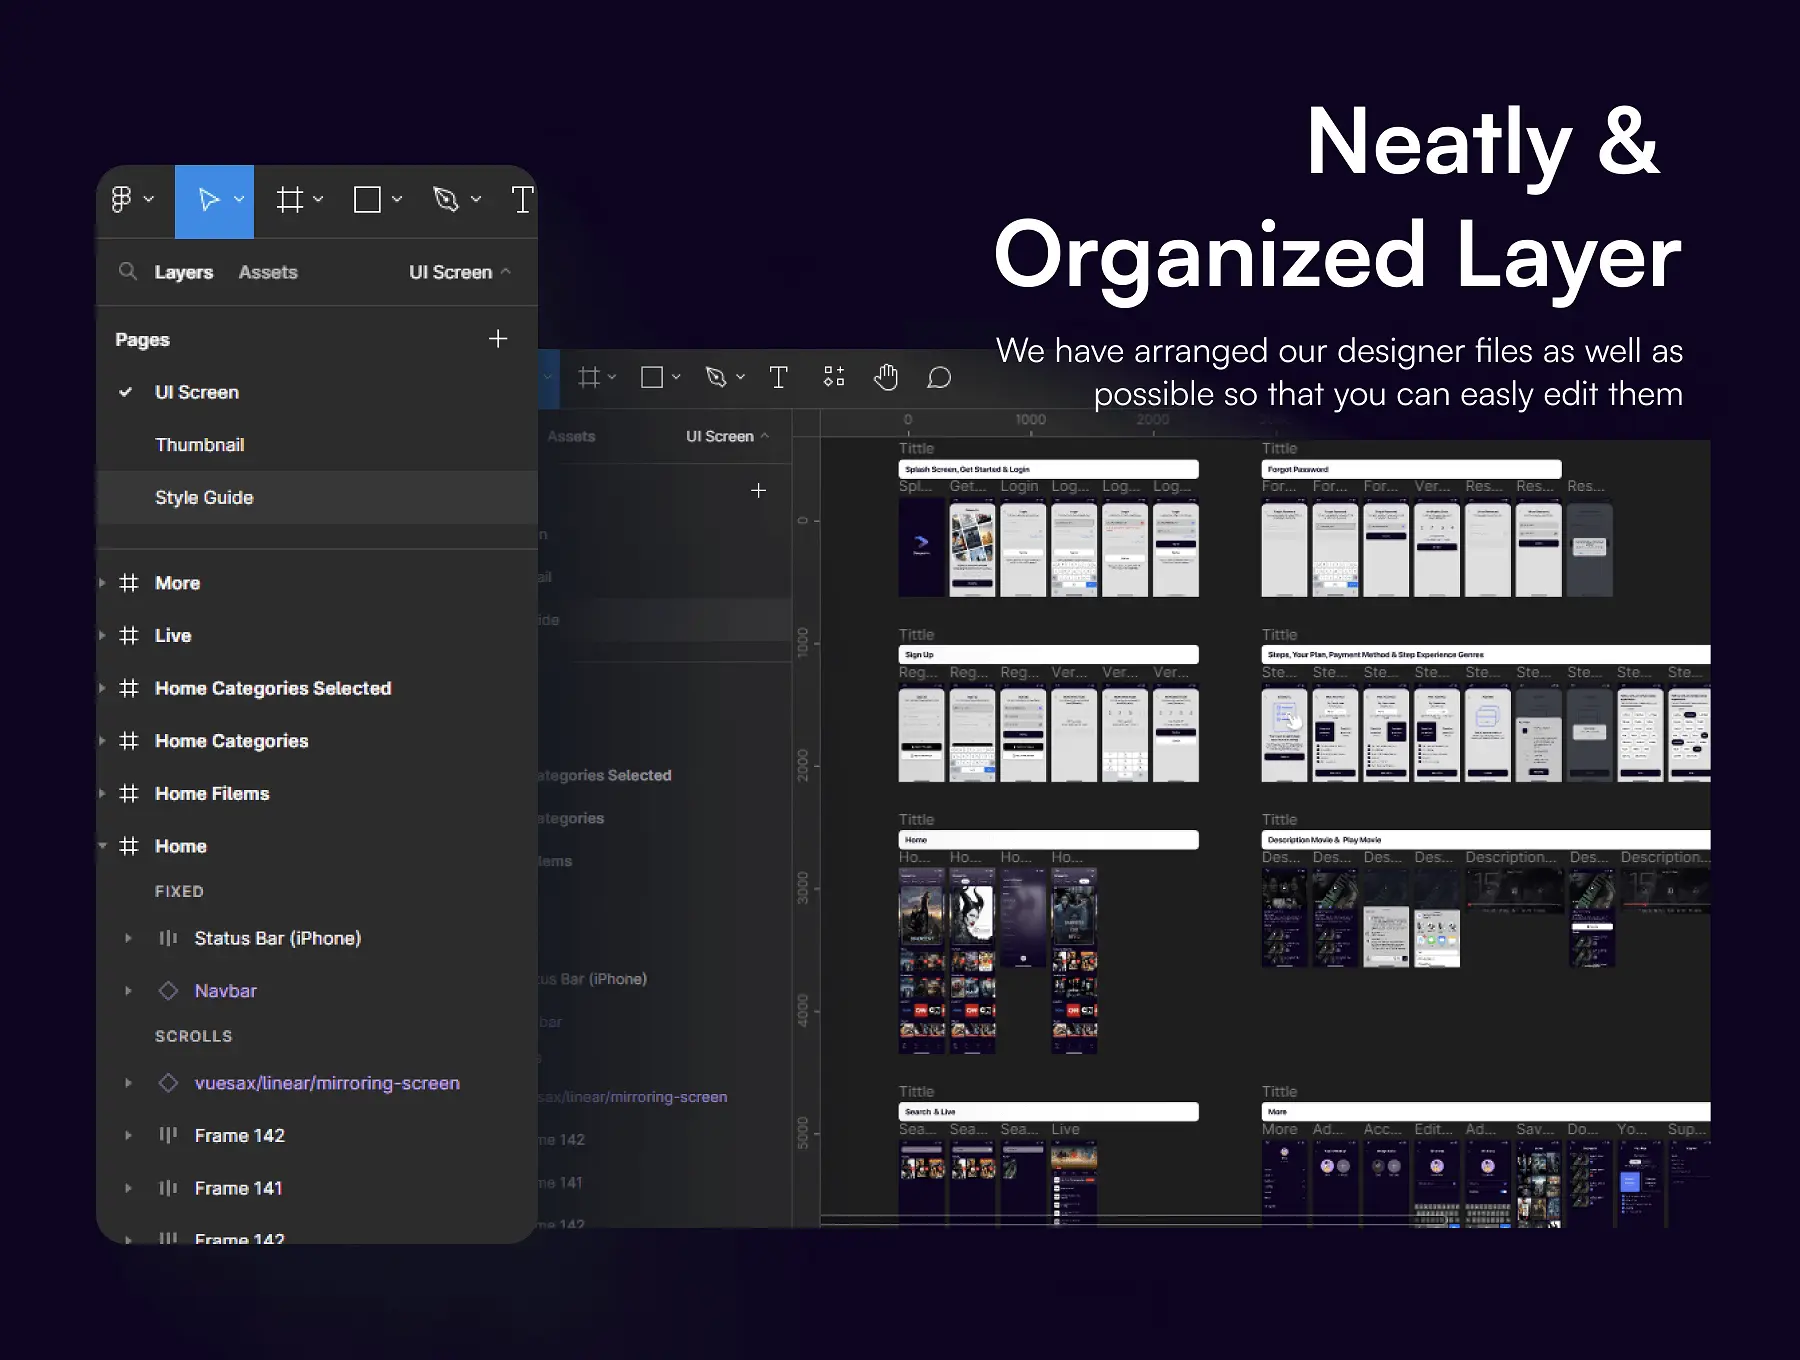Select the Navbar component layer
Viewport: 1800px width, 1360px height.
click(226, 991)
